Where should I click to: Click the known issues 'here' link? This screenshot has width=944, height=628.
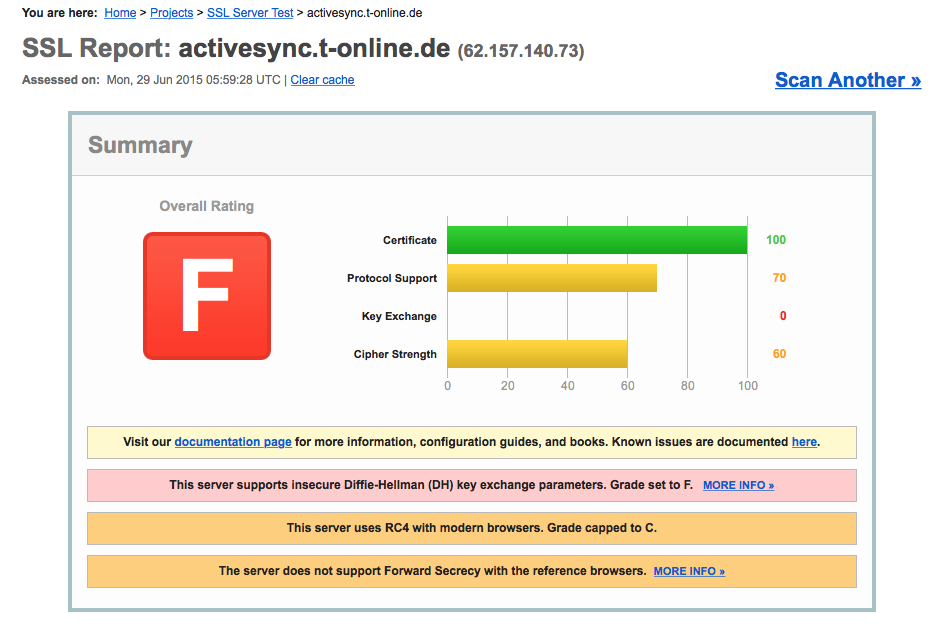click(x=804, y=442)
